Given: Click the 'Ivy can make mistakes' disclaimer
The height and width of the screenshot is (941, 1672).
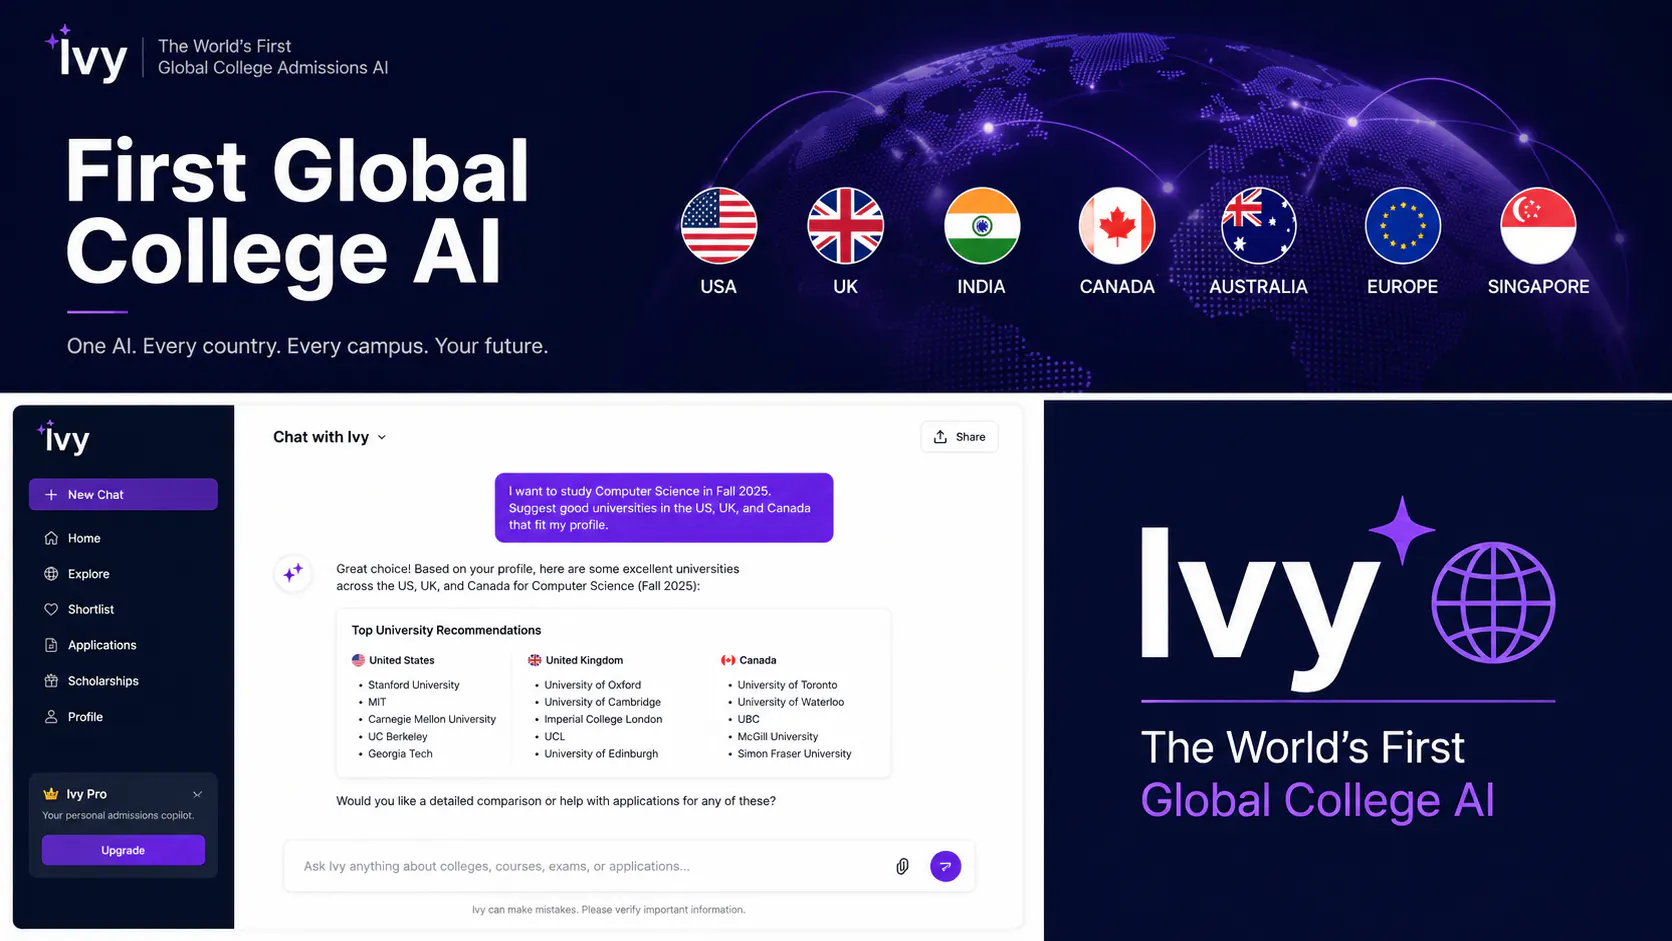Looking at the screenshot, I should 609,910.
